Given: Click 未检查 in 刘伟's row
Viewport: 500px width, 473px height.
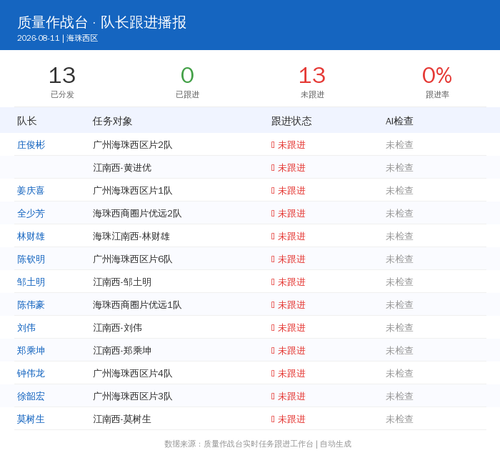Looking at the screenshot, I should (399, 328).
